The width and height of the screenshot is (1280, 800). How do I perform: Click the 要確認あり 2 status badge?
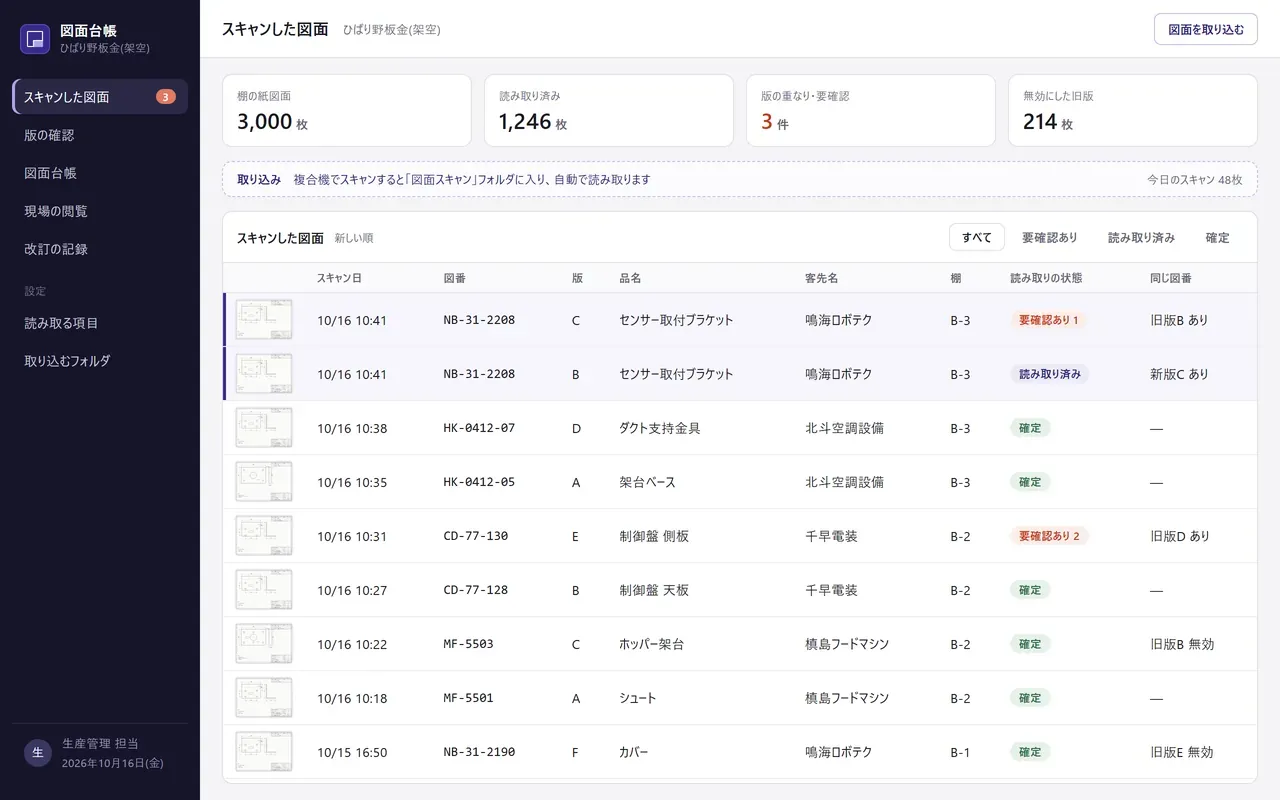pos(1049,536)
